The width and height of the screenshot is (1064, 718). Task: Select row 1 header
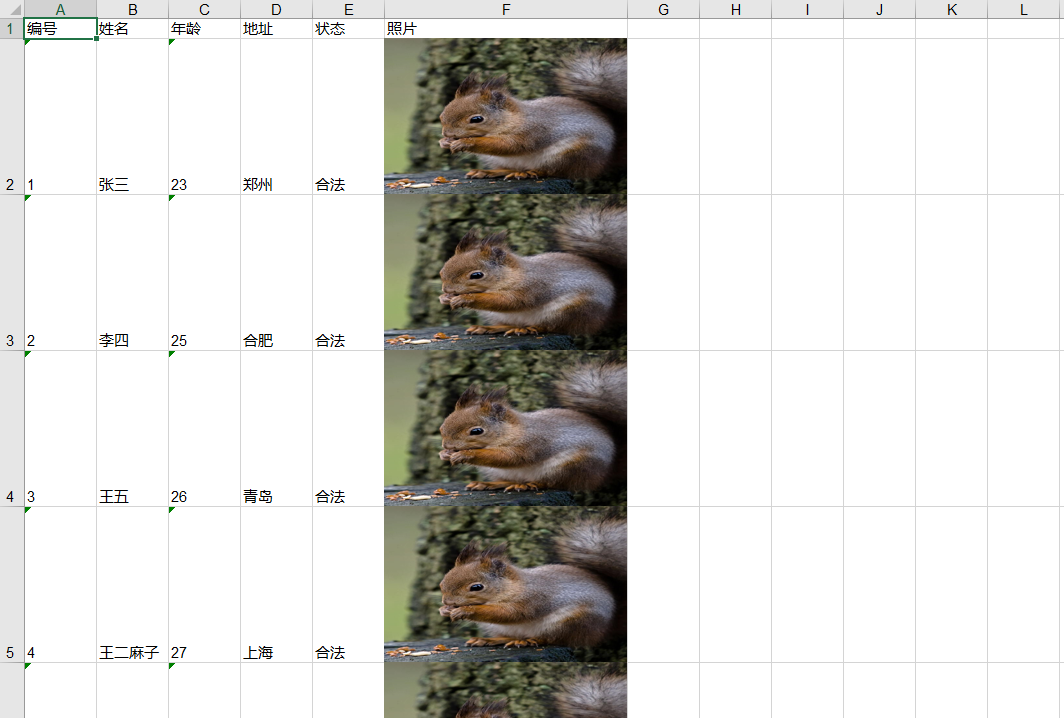tap(12, 29)
